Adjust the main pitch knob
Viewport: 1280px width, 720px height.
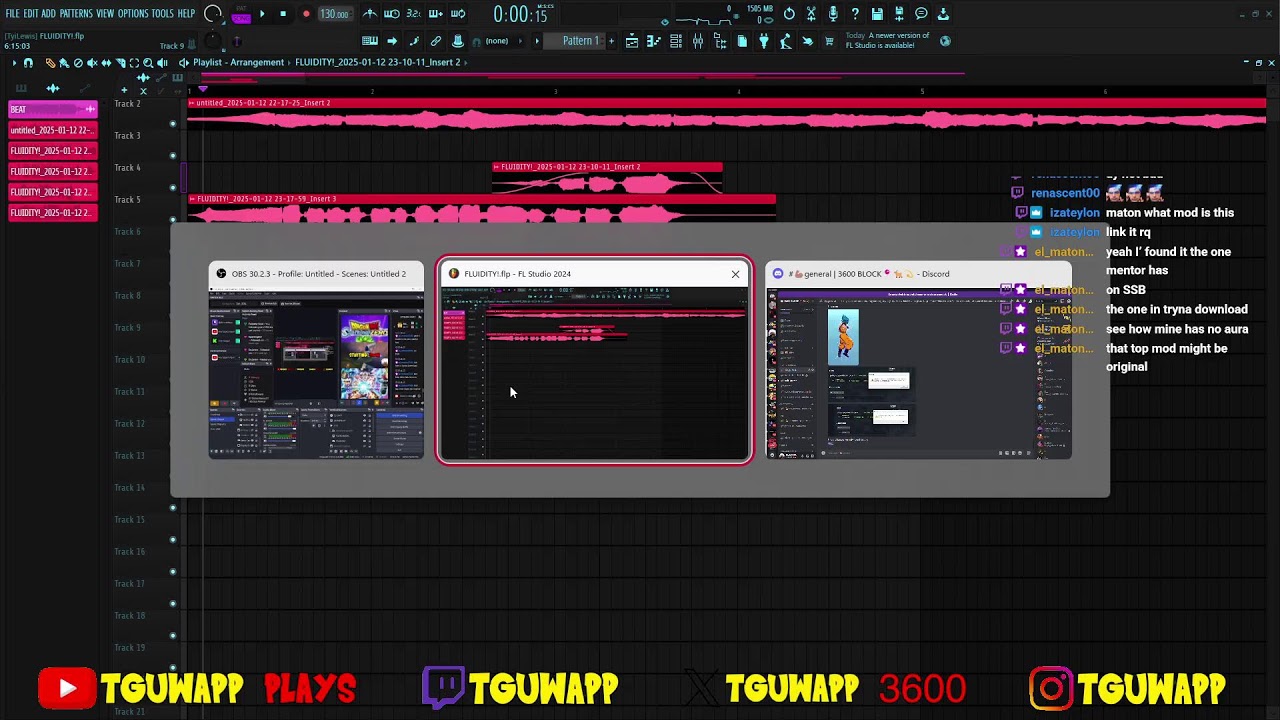tap(213, 41)
